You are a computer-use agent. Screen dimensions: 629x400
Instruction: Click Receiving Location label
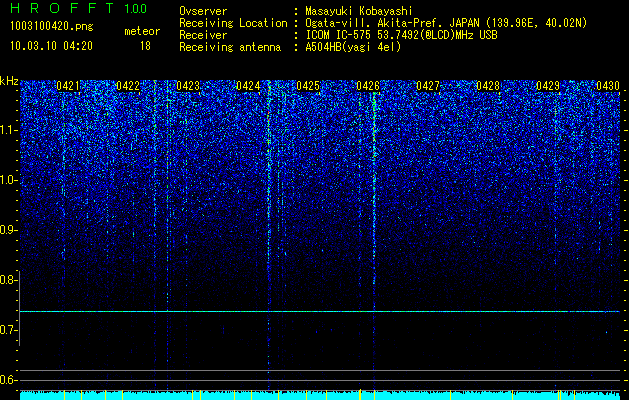(x=233, y=23)
